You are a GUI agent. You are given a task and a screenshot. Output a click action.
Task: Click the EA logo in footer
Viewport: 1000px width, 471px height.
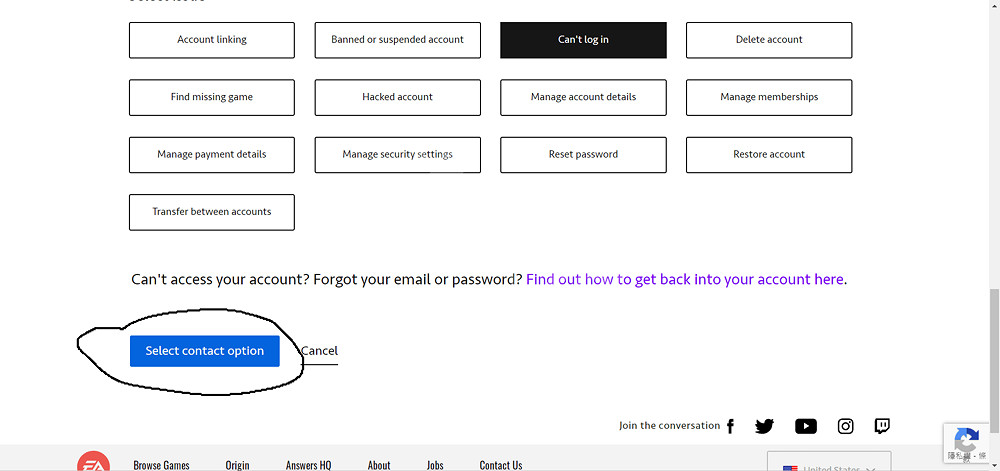click(x=94, y=463)
